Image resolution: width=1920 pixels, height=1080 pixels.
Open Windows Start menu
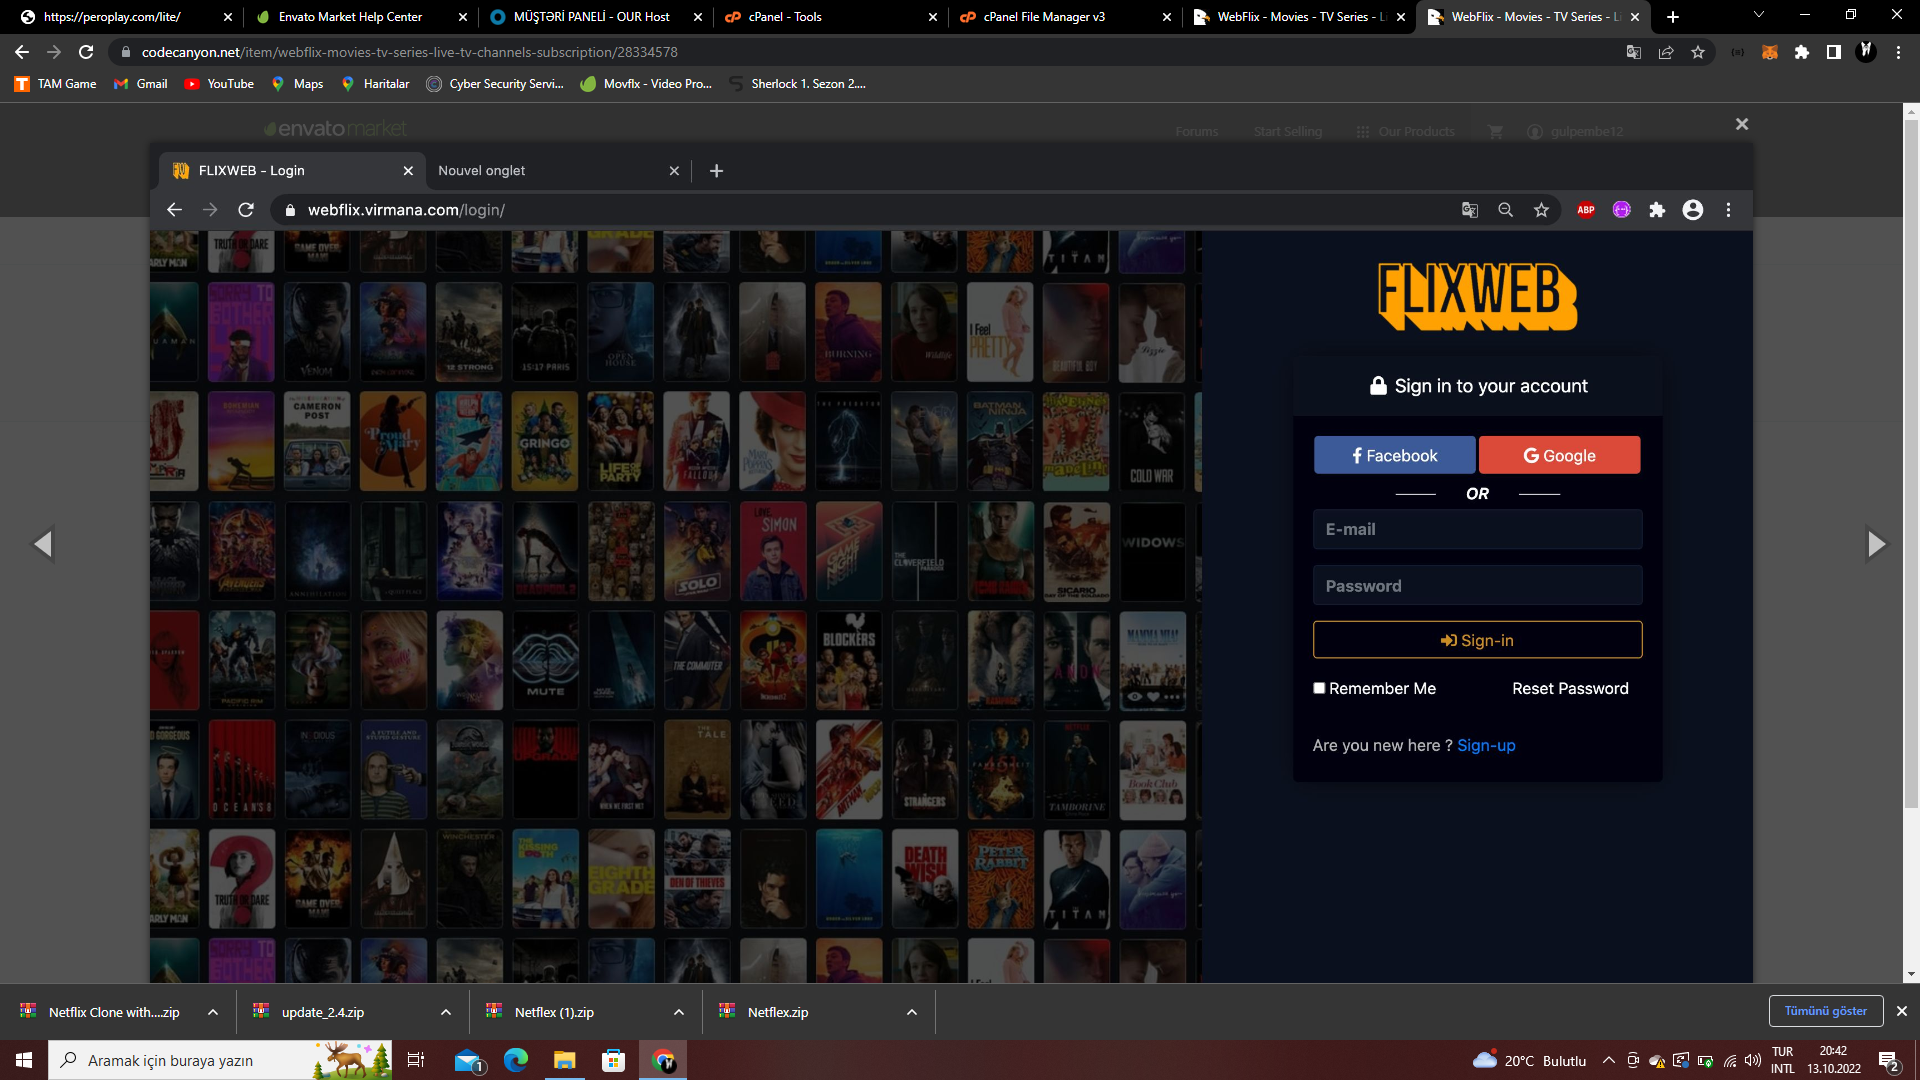click(x=24, y=1060)
